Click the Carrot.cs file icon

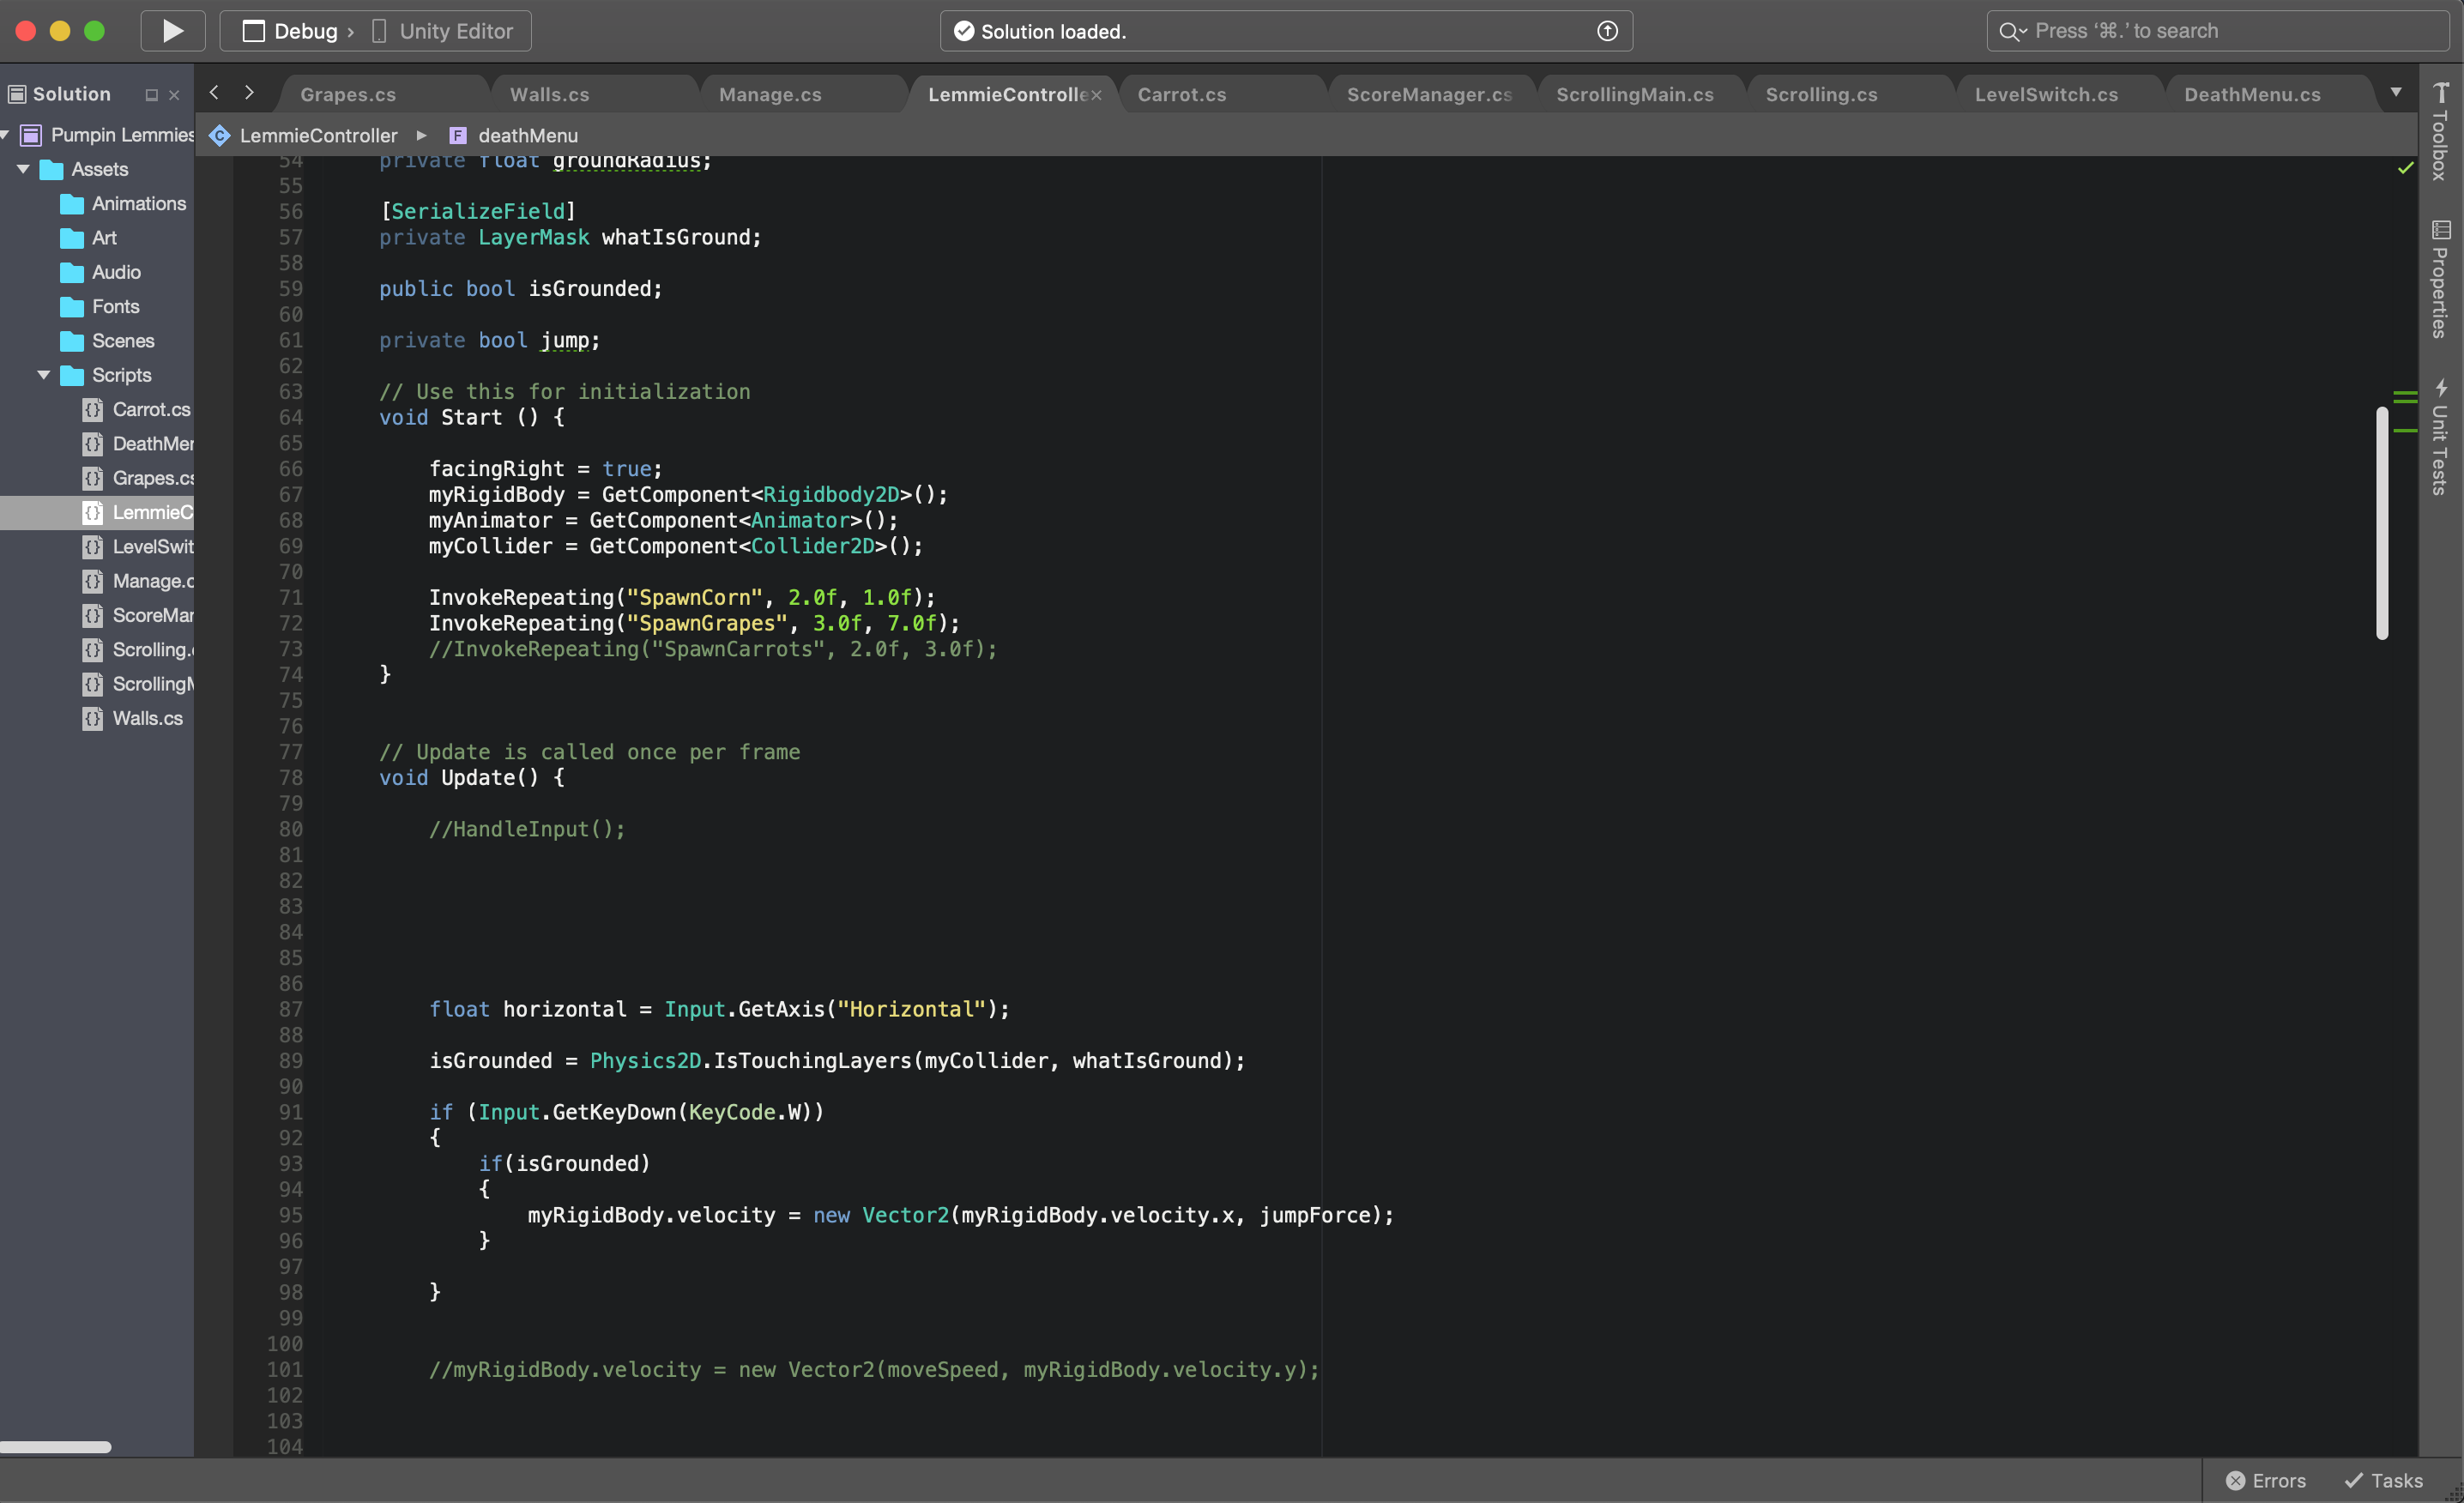point(93,409)
